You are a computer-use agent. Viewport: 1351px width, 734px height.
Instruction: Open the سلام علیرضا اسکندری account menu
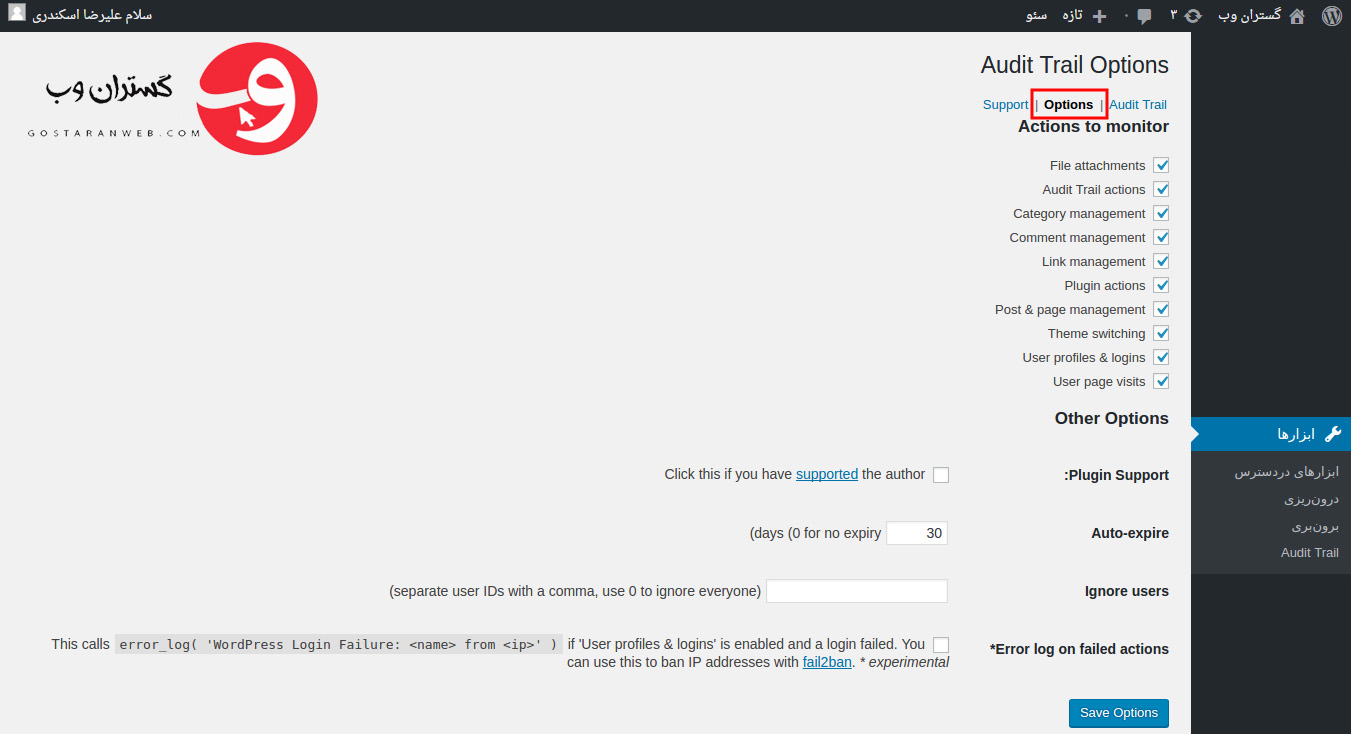point(93,16)
